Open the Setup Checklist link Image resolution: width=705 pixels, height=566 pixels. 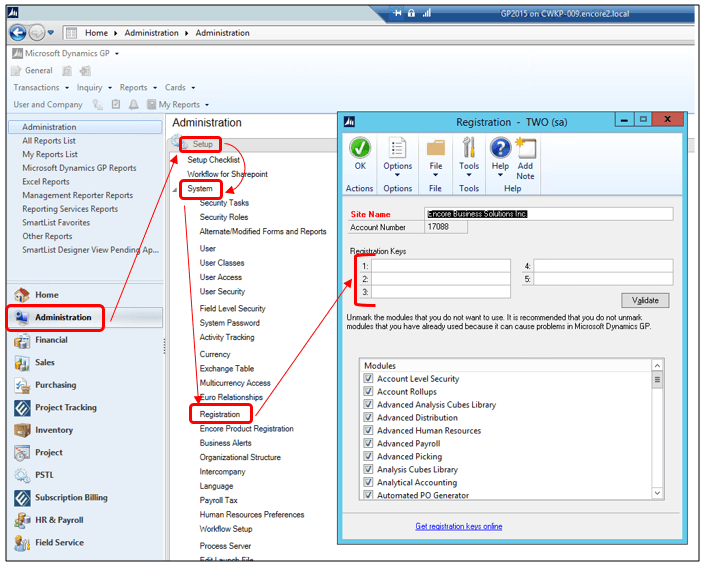click(x=213, y=160)
